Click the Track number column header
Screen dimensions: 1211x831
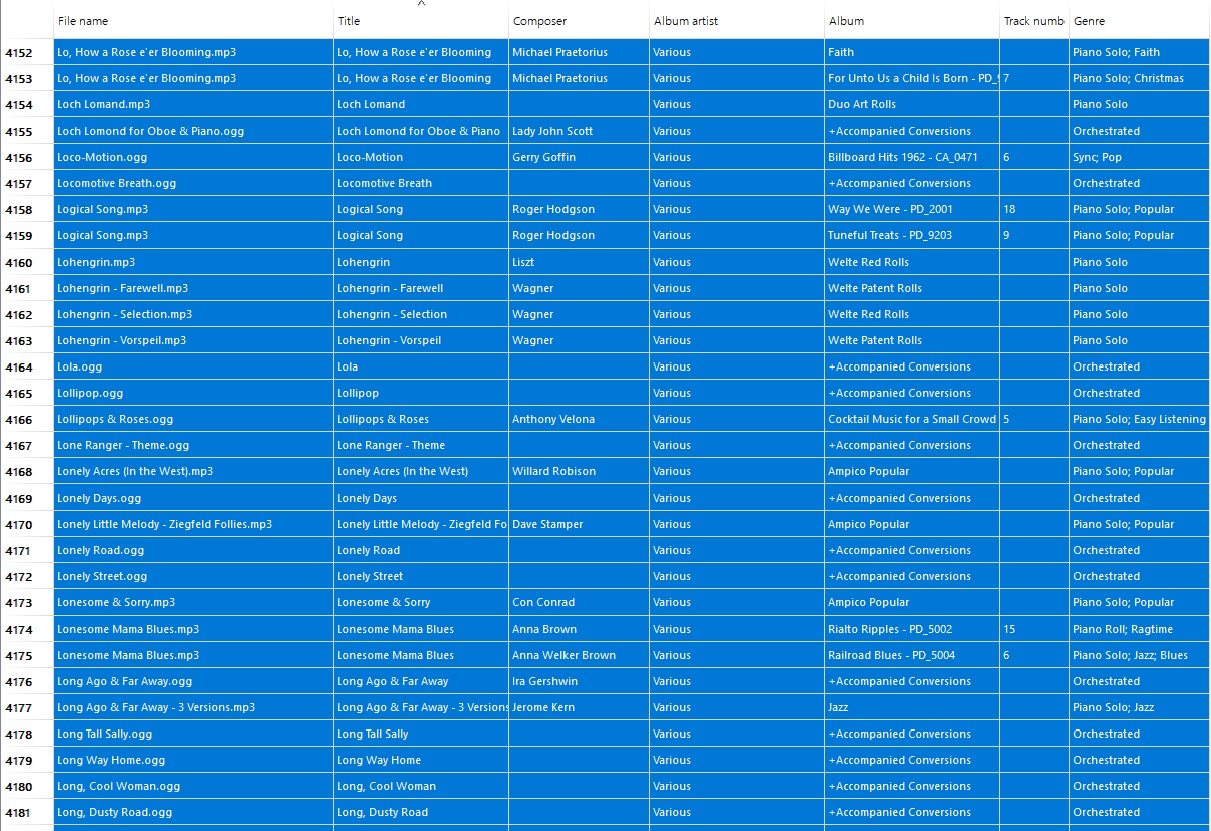[x=1033, y=21]
